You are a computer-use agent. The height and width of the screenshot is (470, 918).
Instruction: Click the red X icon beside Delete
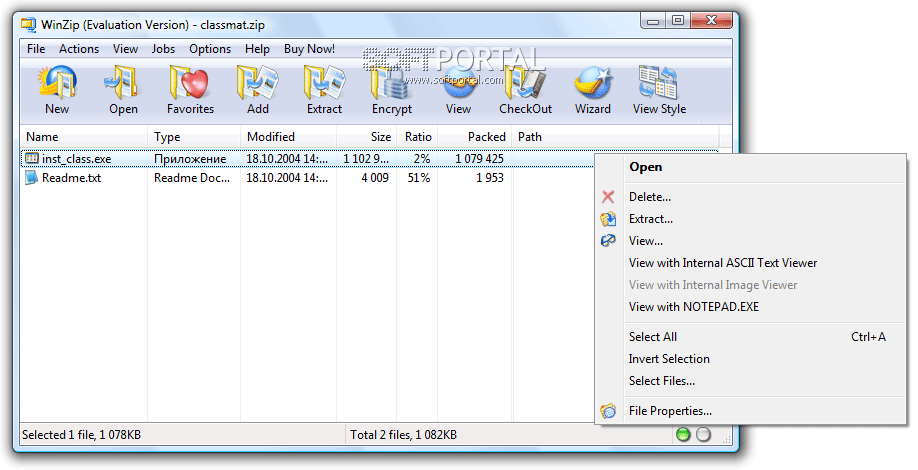pyautogui.click(x=608, y=197)
